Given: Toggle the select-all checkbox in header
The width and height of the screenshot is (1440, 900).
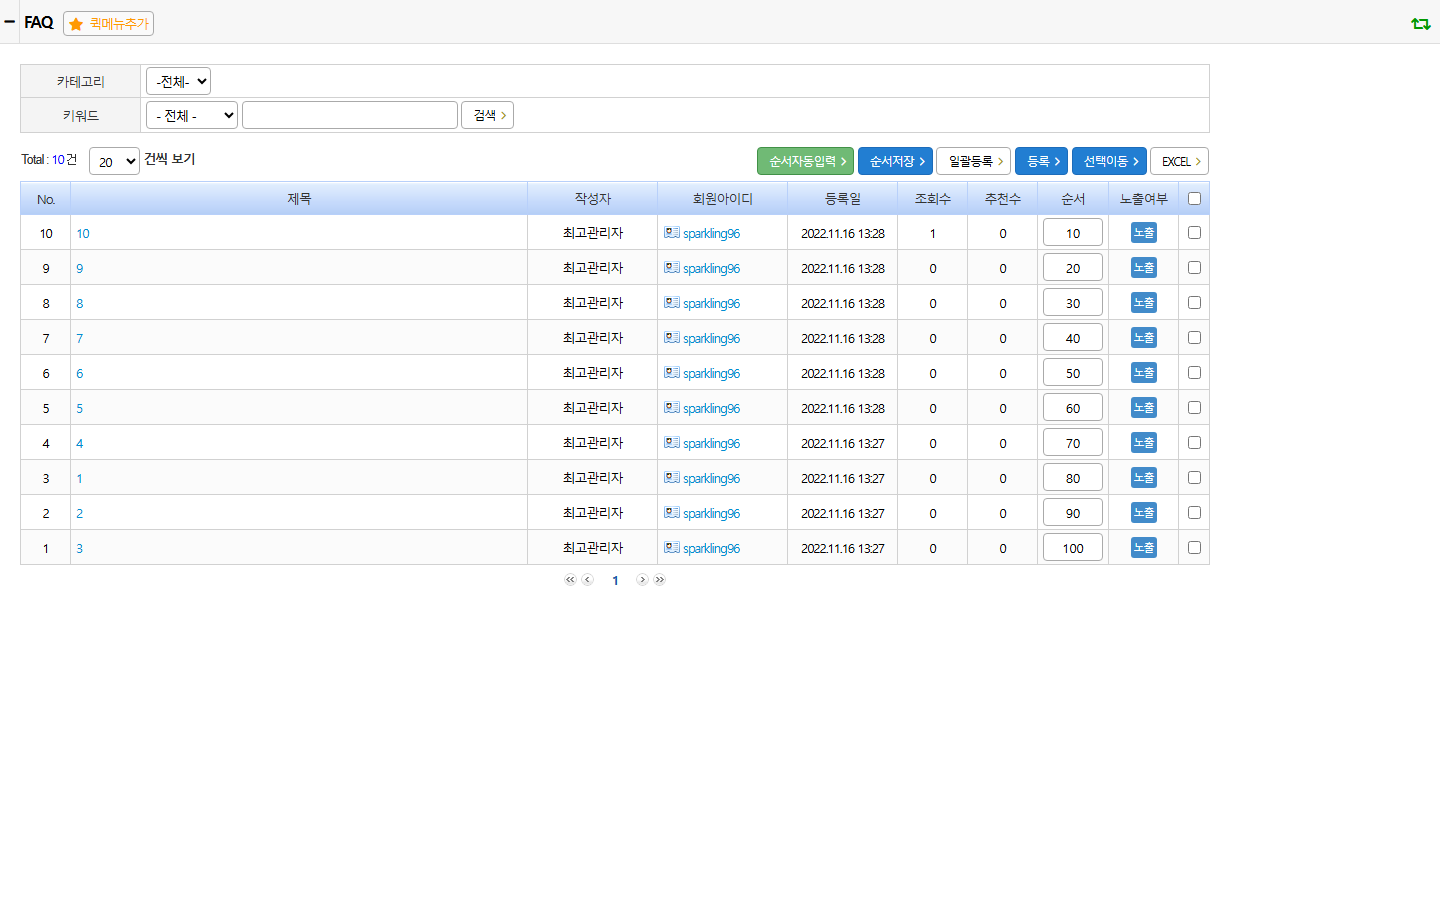Looking at the screenshot, I should (x=1194, y=198).
